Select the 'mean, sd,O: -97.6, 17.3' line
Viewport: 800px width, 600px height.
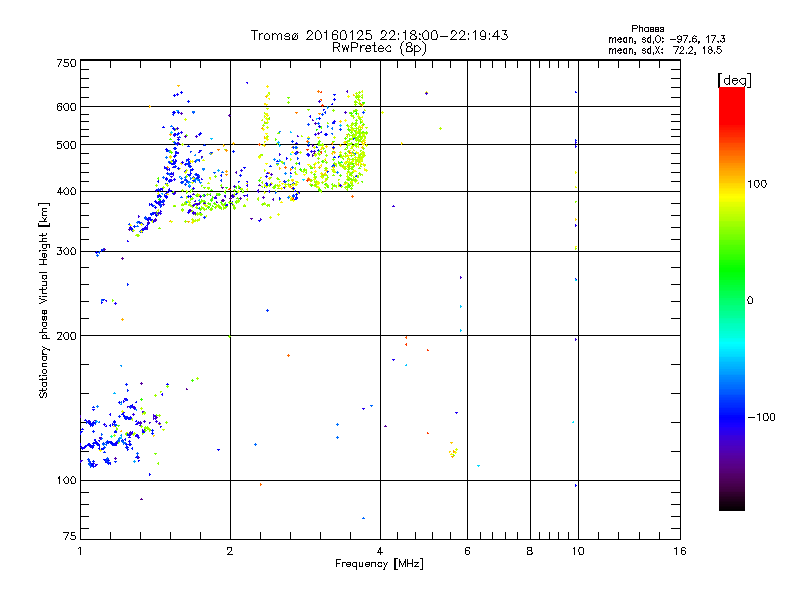point(666,39)
